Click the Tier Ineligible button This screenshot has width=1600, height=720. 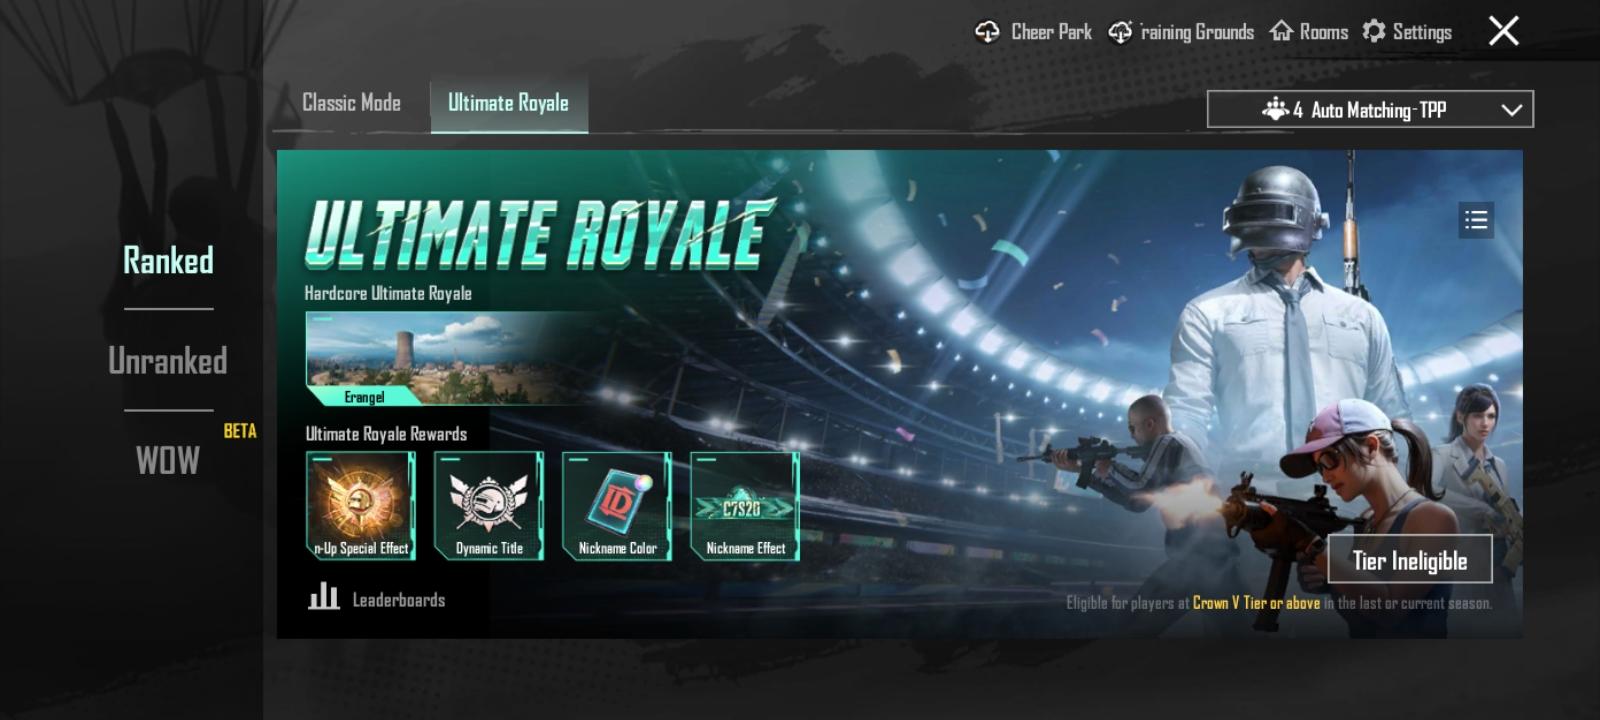1410,560
